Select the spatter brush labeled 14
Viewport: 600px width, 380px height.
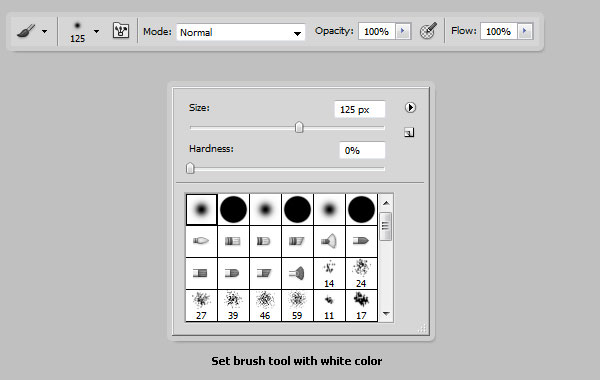pos(329,274)
